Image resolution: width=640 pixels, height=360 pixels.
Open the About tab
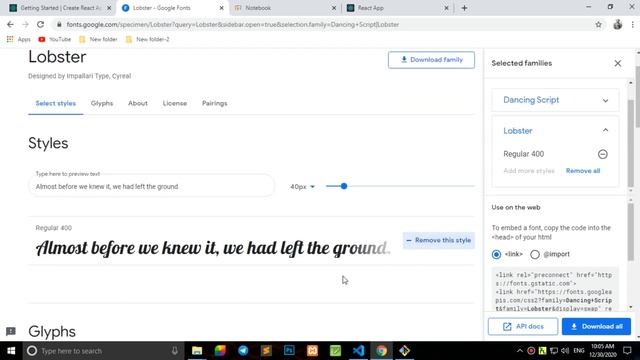coord(138,103)
